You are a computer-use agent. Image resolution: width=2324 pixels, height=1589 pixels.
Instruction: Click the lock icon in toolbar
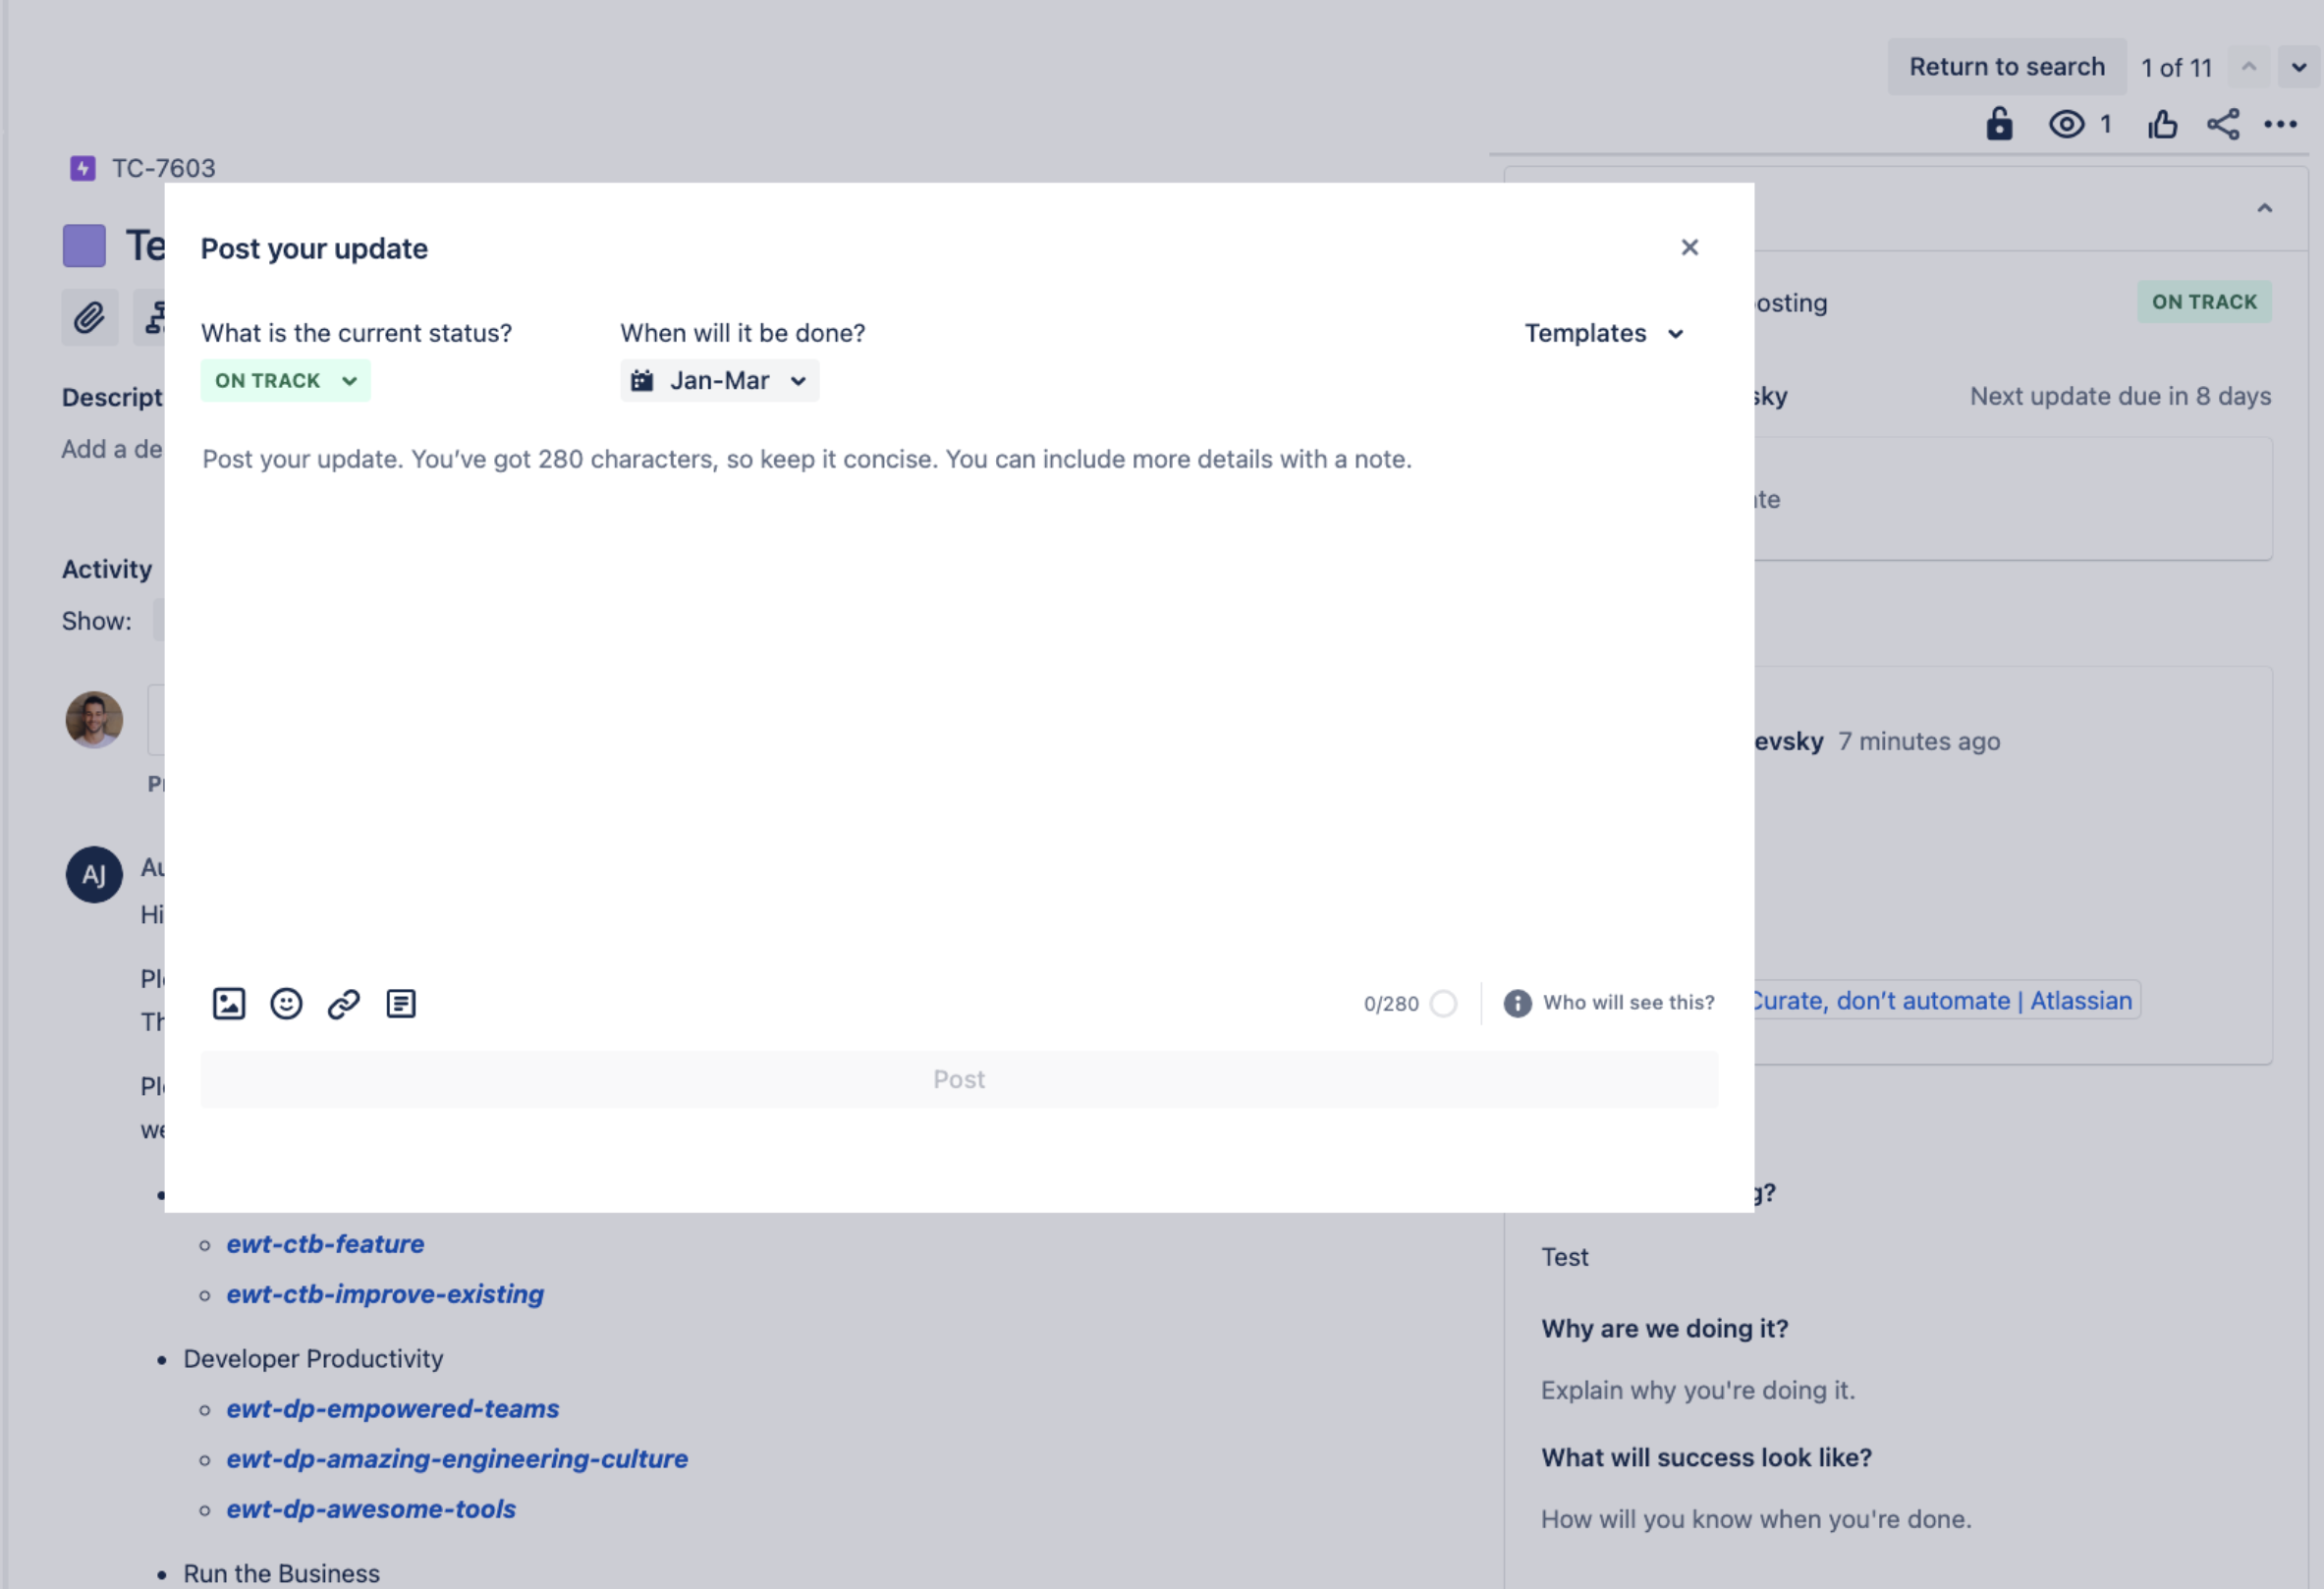coord(1997,124)
